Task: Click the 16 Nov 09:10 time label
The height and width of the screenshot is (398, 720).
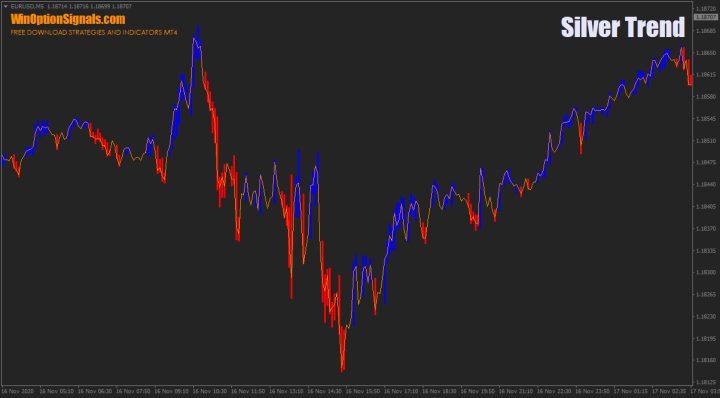Action: [171, 392]
